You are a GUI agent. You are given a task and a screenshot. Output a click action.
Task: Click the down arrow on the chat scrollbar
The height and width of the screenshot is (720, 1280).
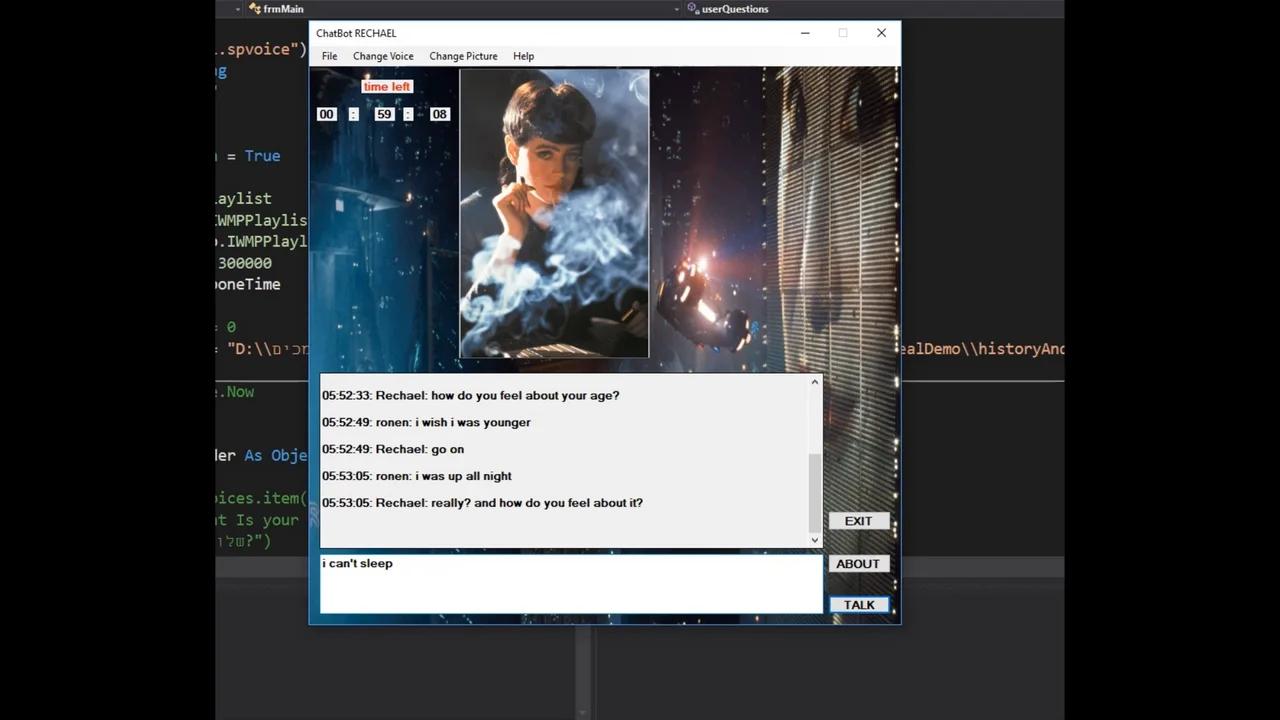point(814,539)
